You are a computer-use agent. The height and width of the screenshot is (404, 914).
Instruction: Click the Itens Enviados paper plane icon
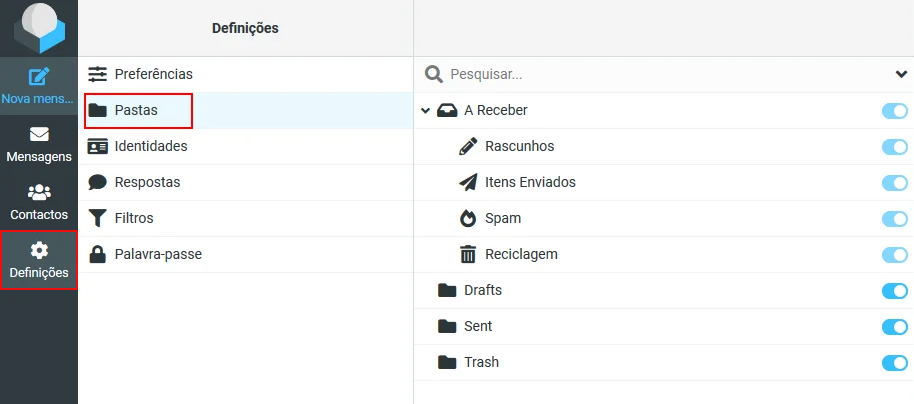468,182
